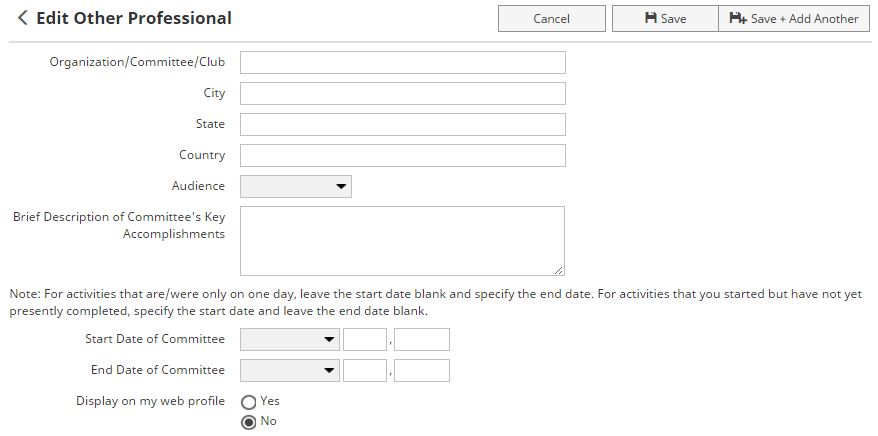Click the End Date year field
Screen dimensions: 878x436
click(422, 370)
